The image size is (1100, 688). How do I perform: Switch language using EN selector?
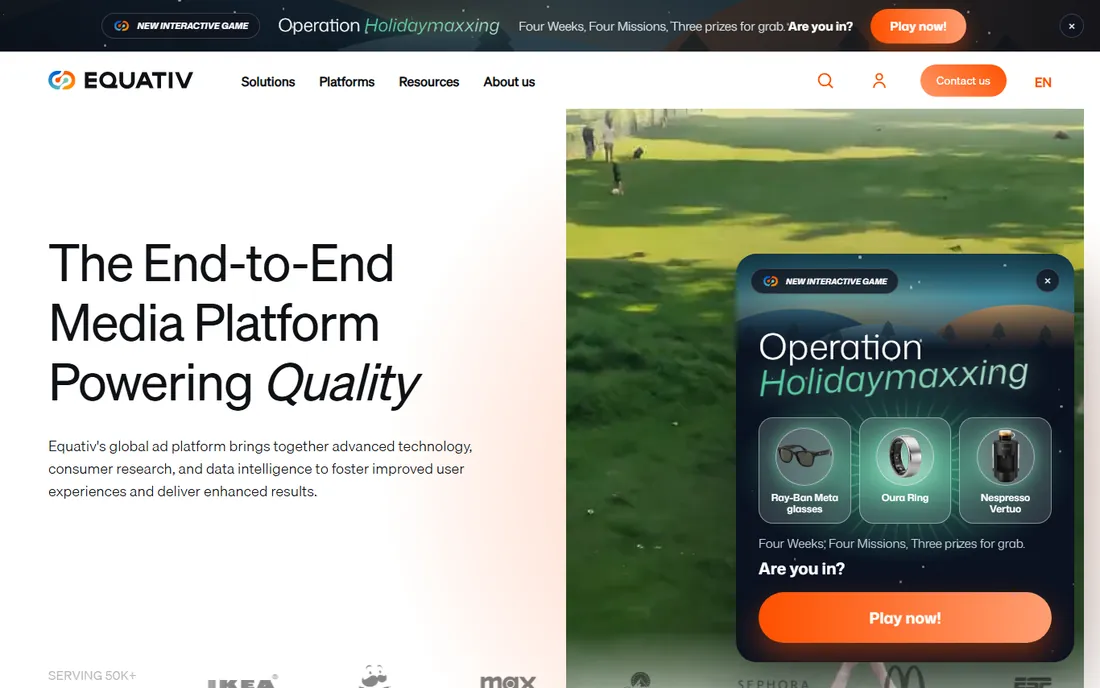(1042, 82)
